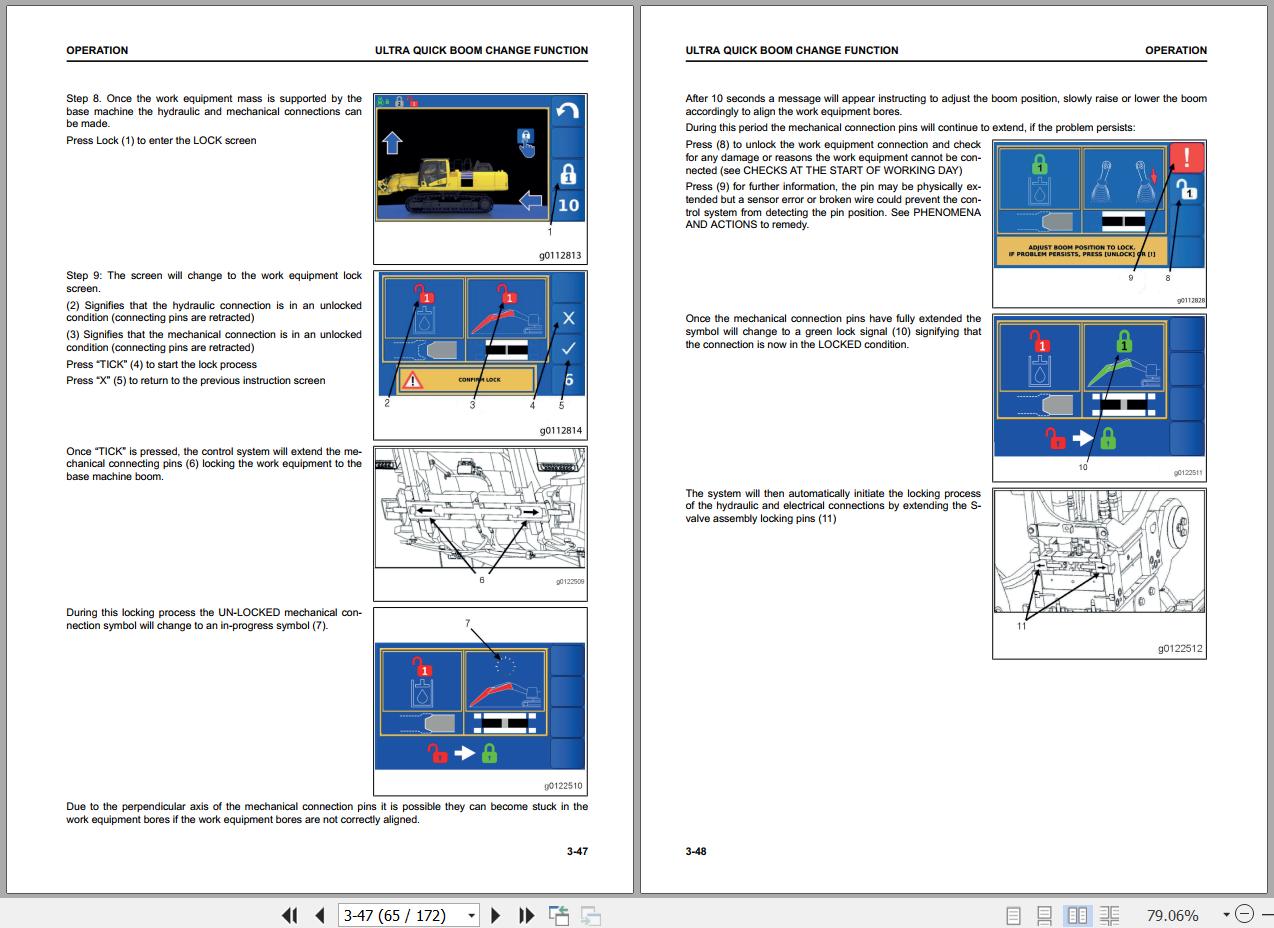Click 'Press Lock (1) to enter the LOCK screen'
Viewport: 1274px width, 928px height.
[161, 140]
